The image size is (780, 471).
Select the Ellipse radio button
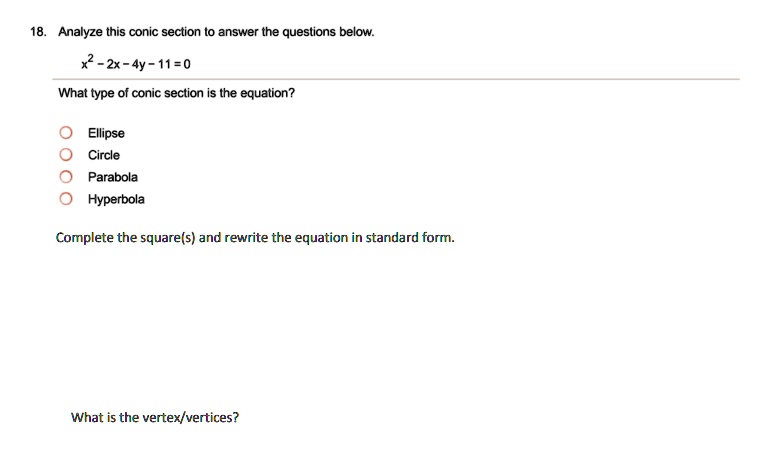click(x=66, y=133)
